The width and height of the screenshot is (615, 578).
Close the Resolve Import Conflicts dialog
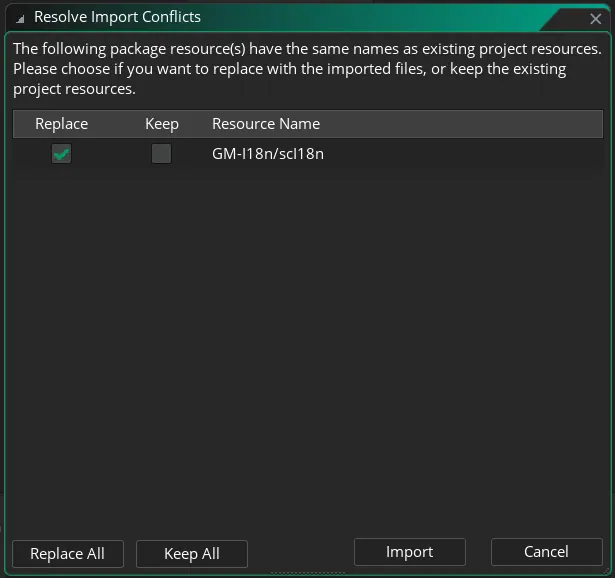tap(595, 18)
